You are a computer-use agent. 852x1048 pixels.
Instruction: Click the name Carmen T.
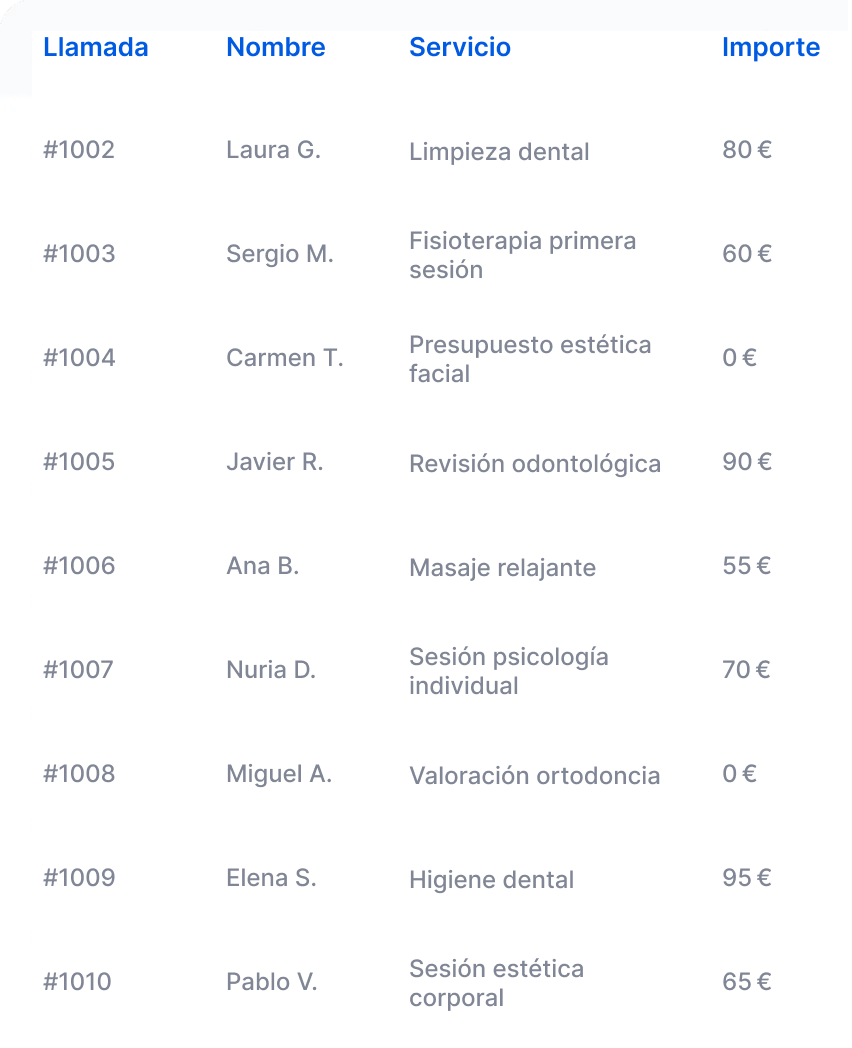[285, 358]
